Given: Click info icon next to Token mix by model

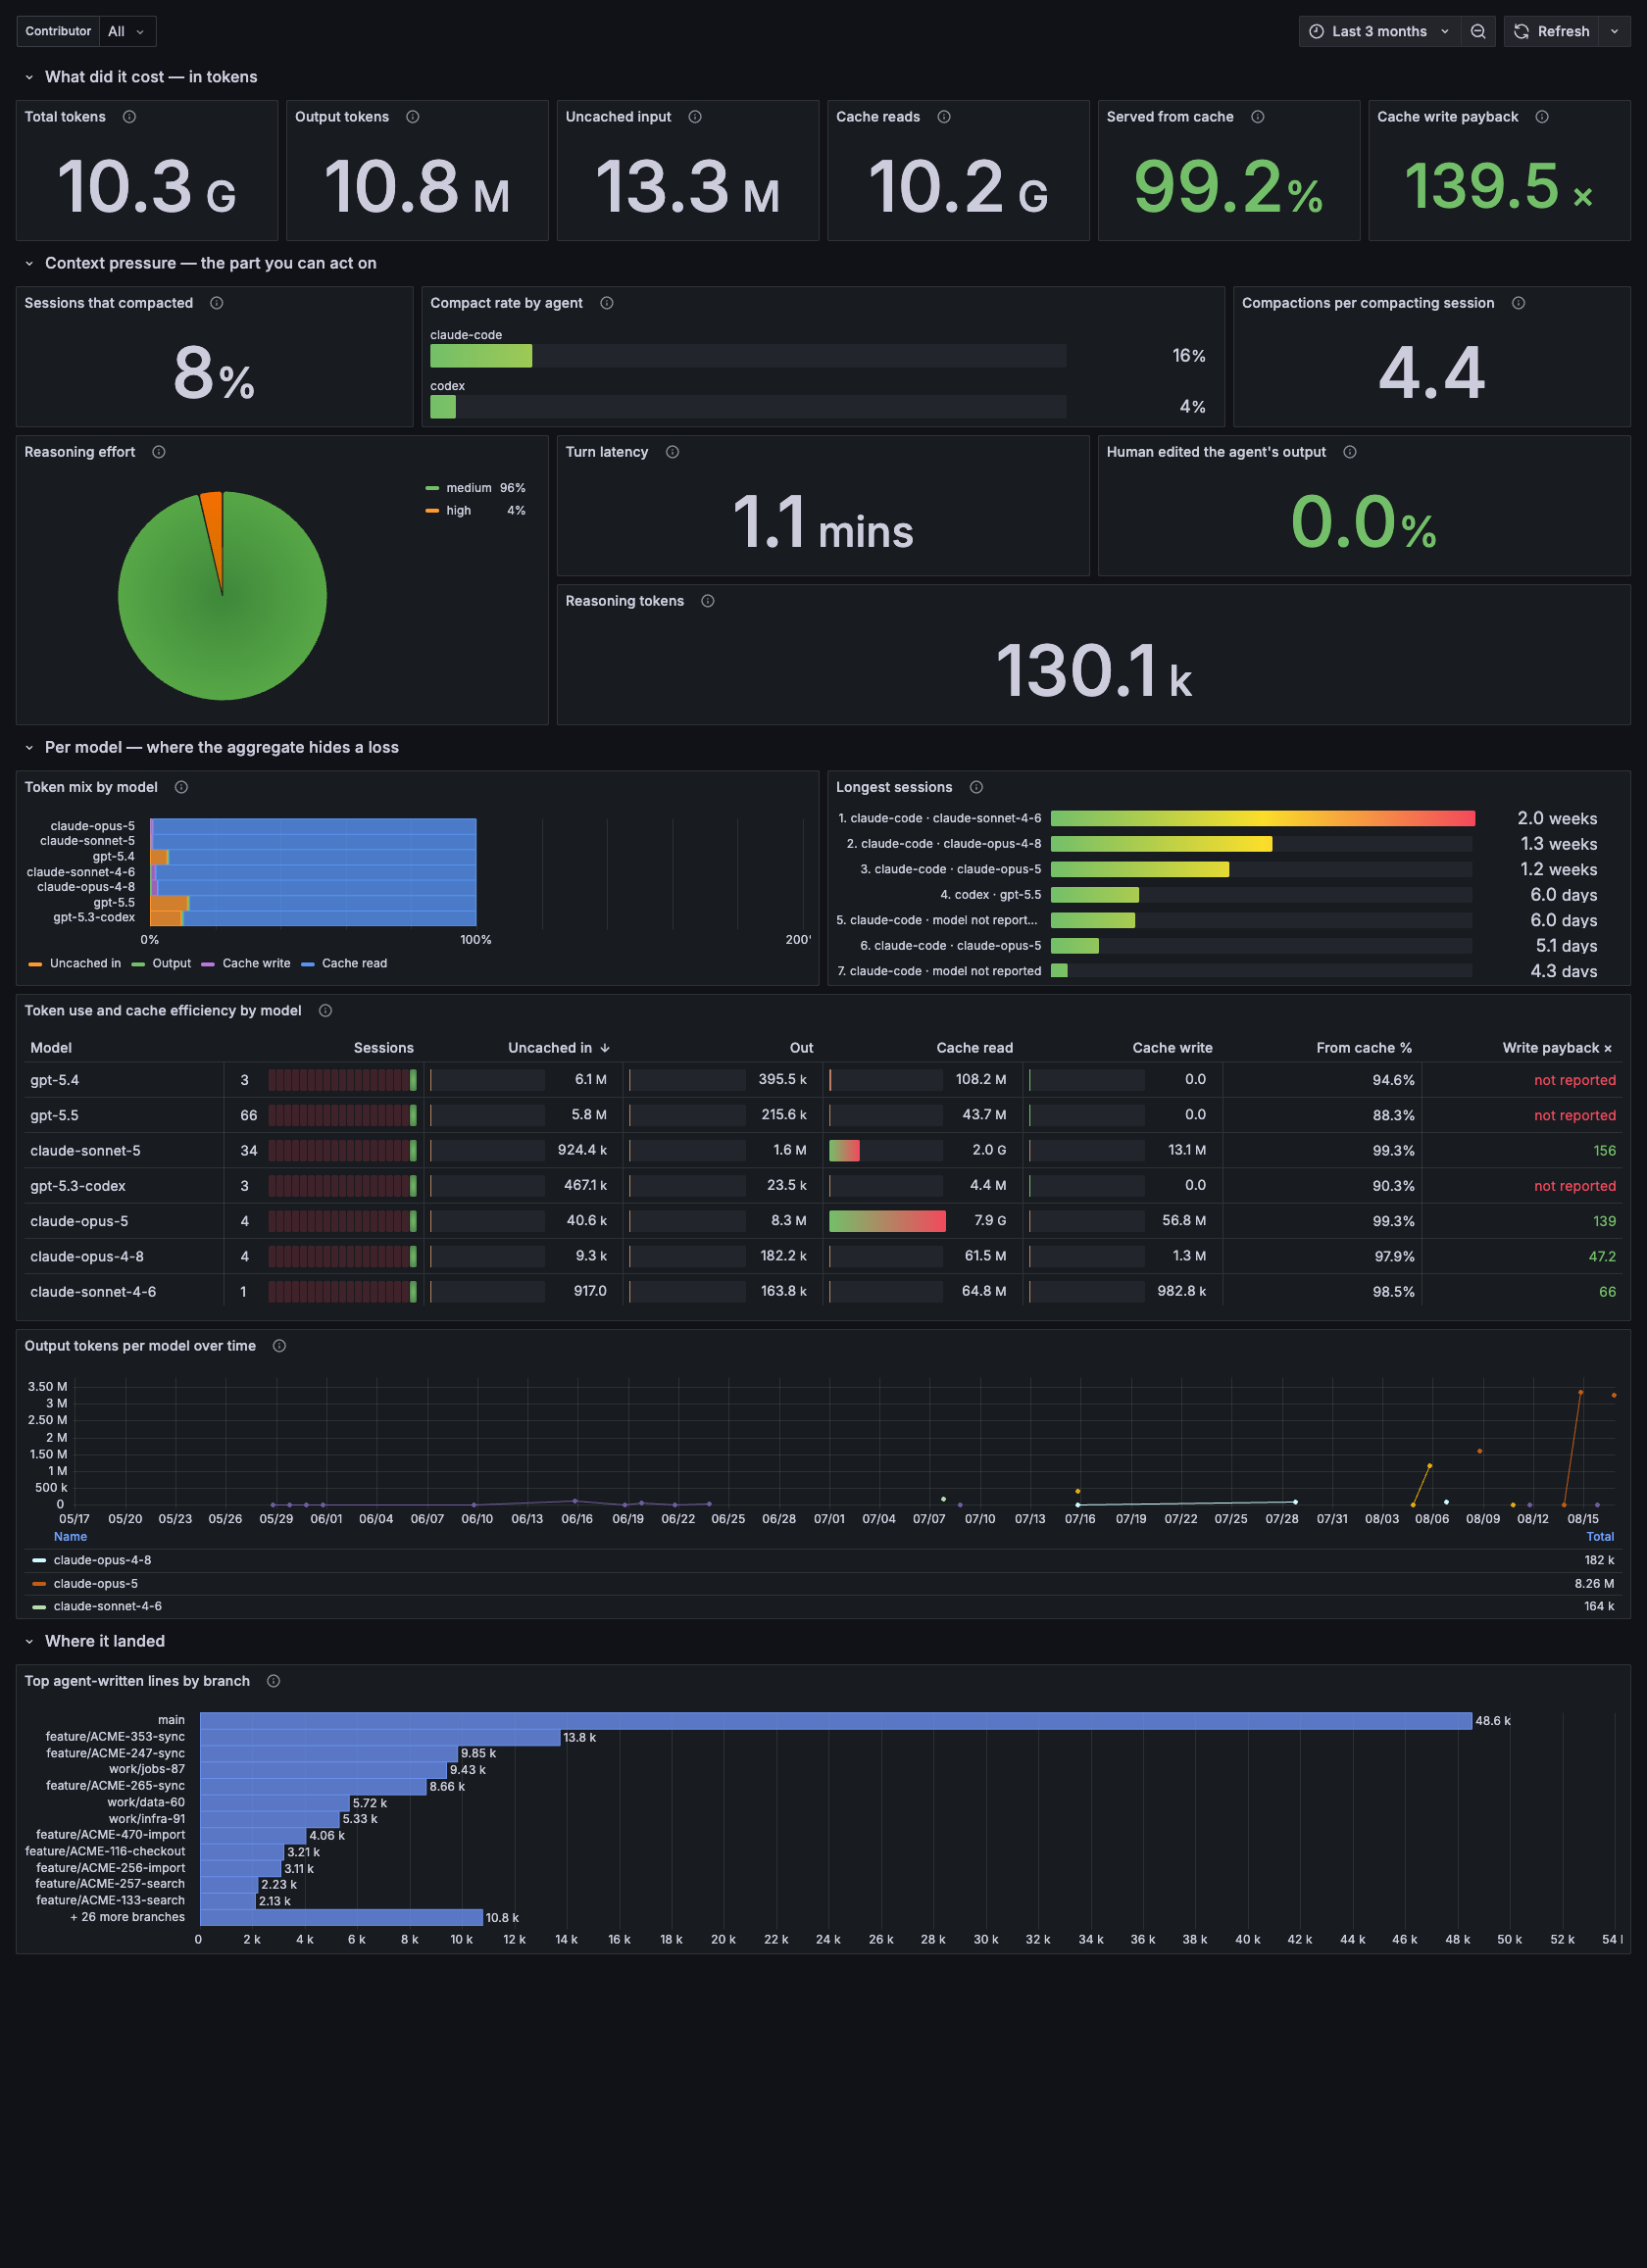Looking at the screenshot, I should (182, 787).
